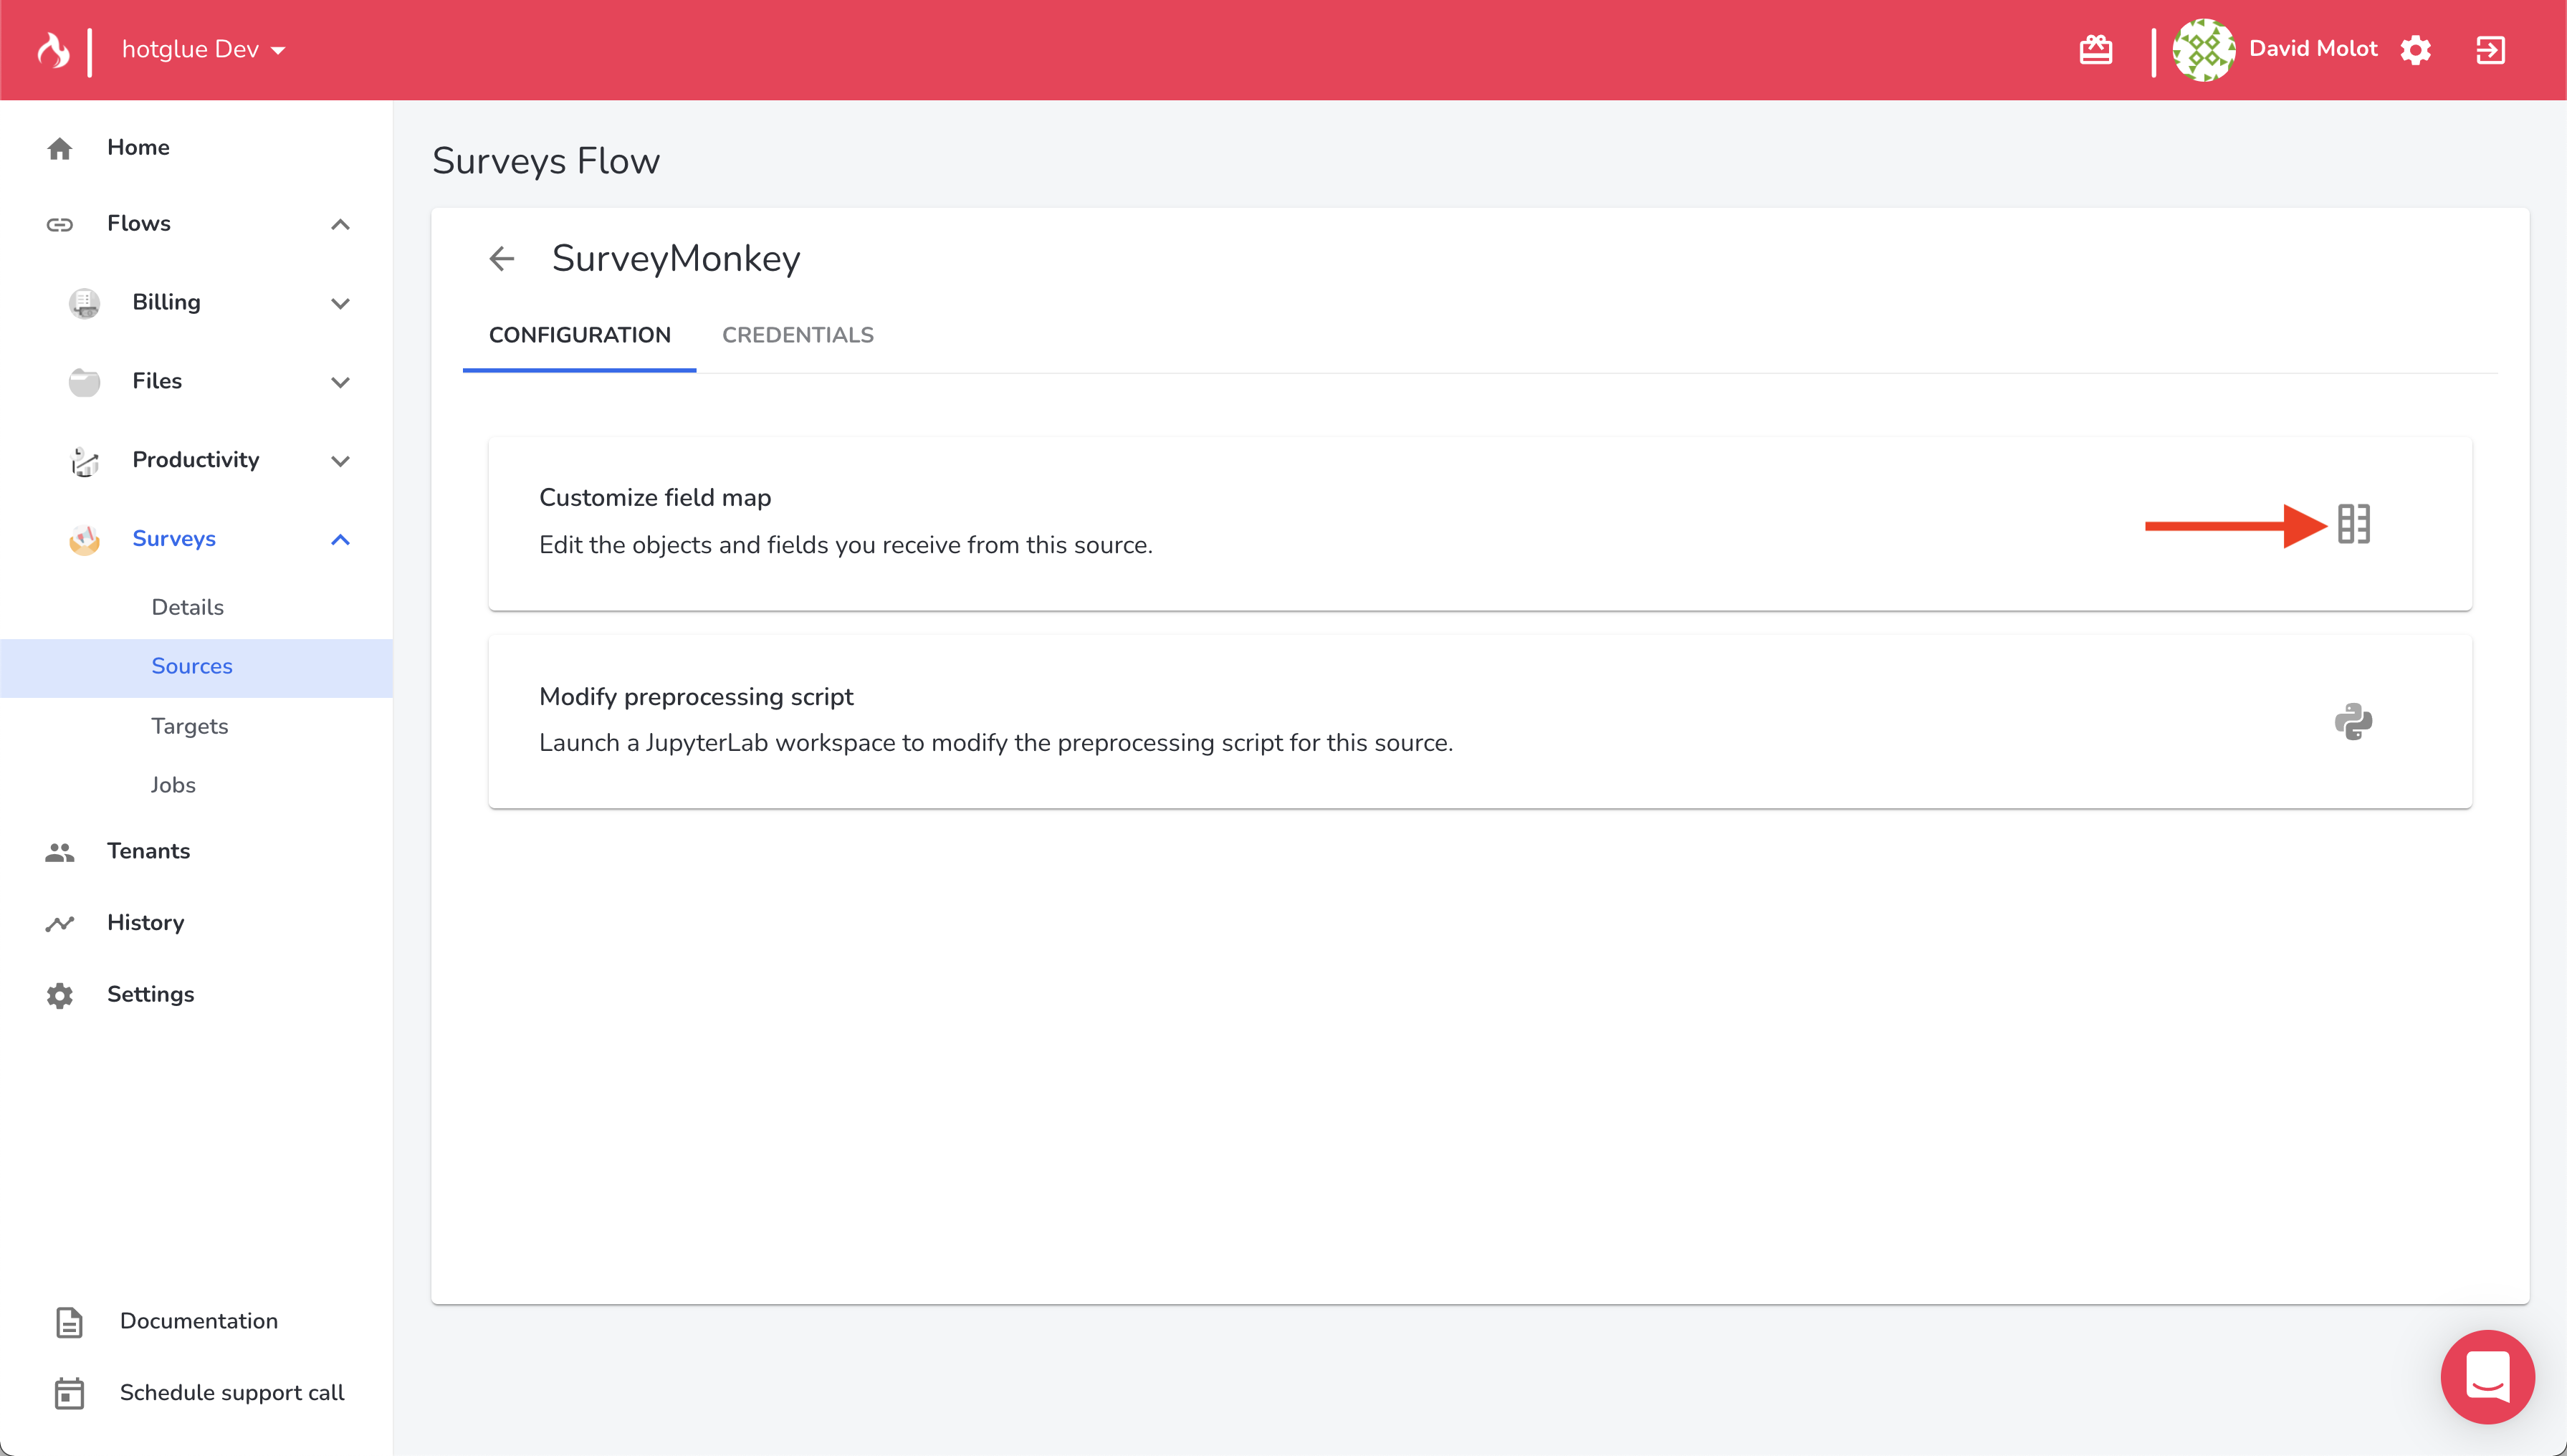Open the Documentation link
2567x1456 pixels.
pos(198,1321)
